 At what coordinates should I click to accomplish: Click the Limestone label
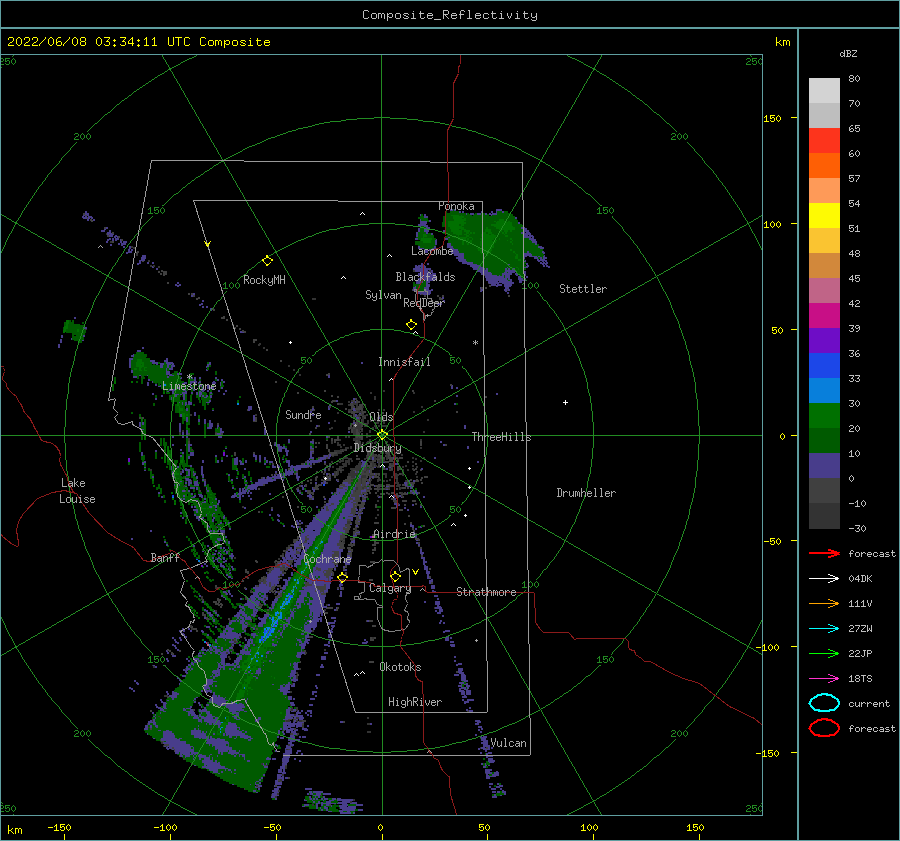coord(189,386)
